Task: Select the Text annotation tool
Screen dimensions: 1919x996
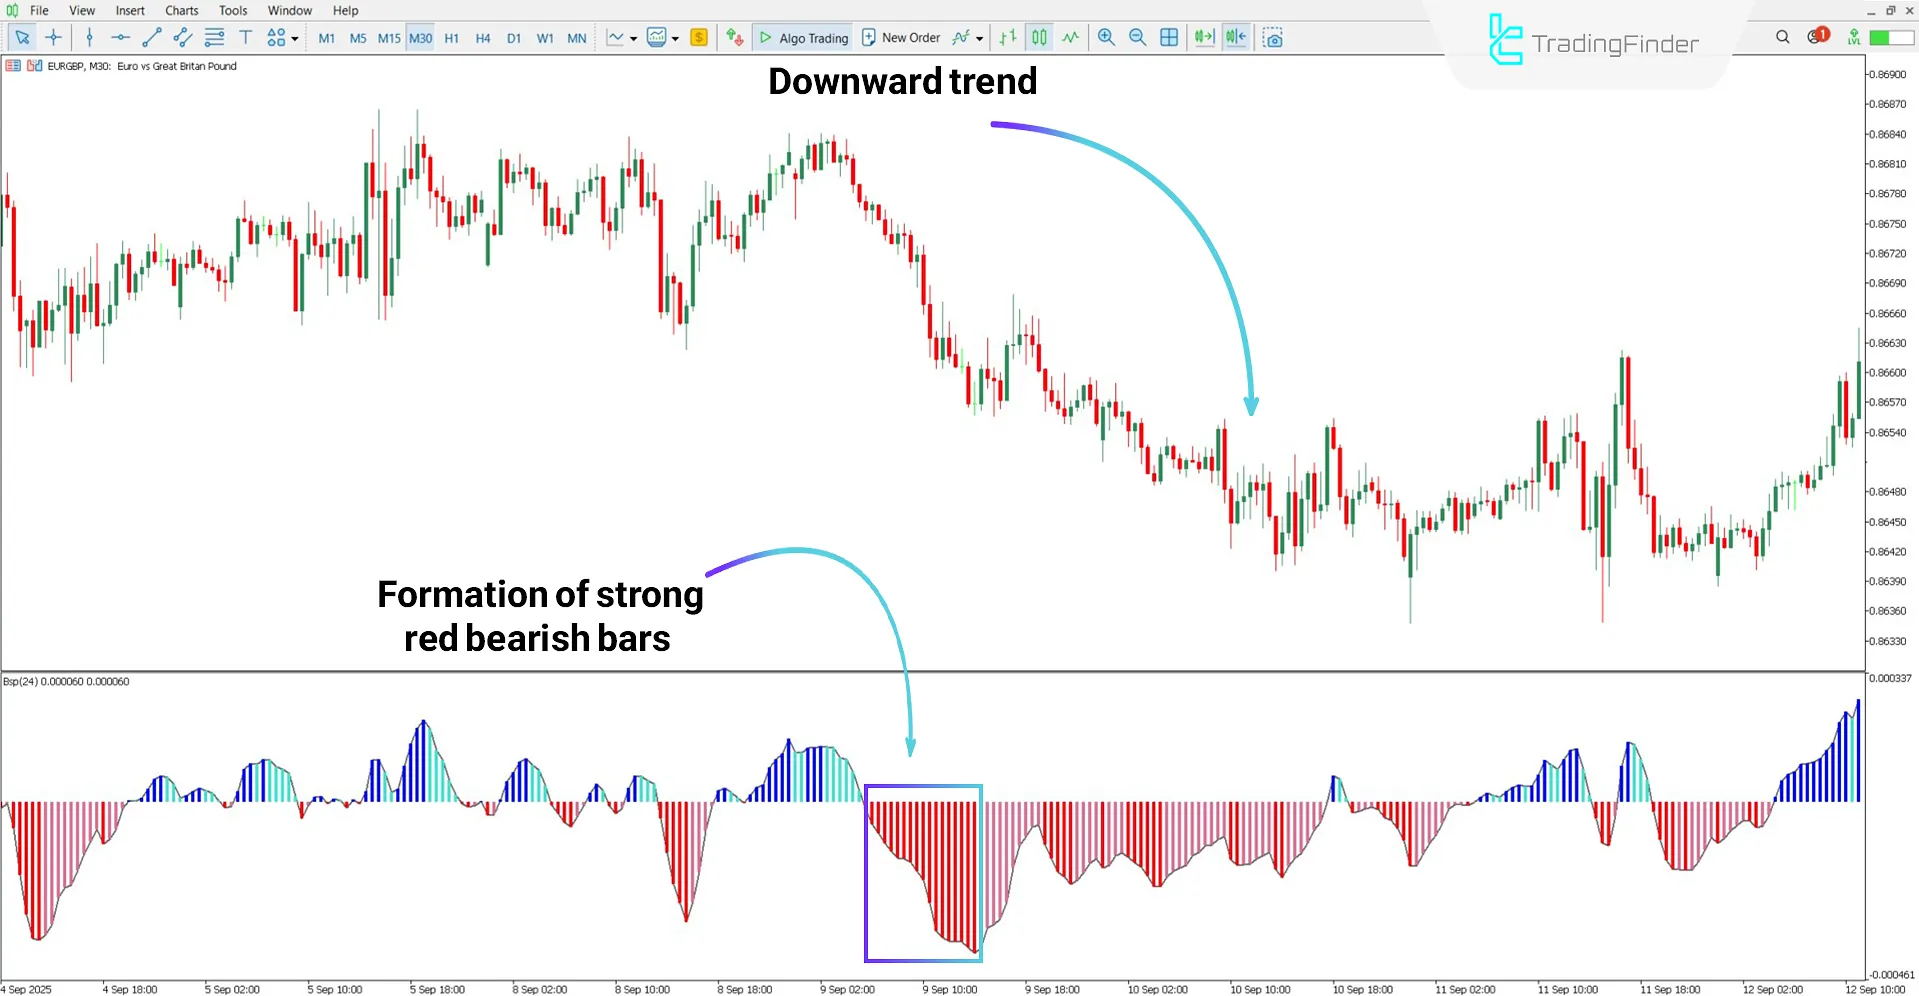Action: tap(245, 37)
